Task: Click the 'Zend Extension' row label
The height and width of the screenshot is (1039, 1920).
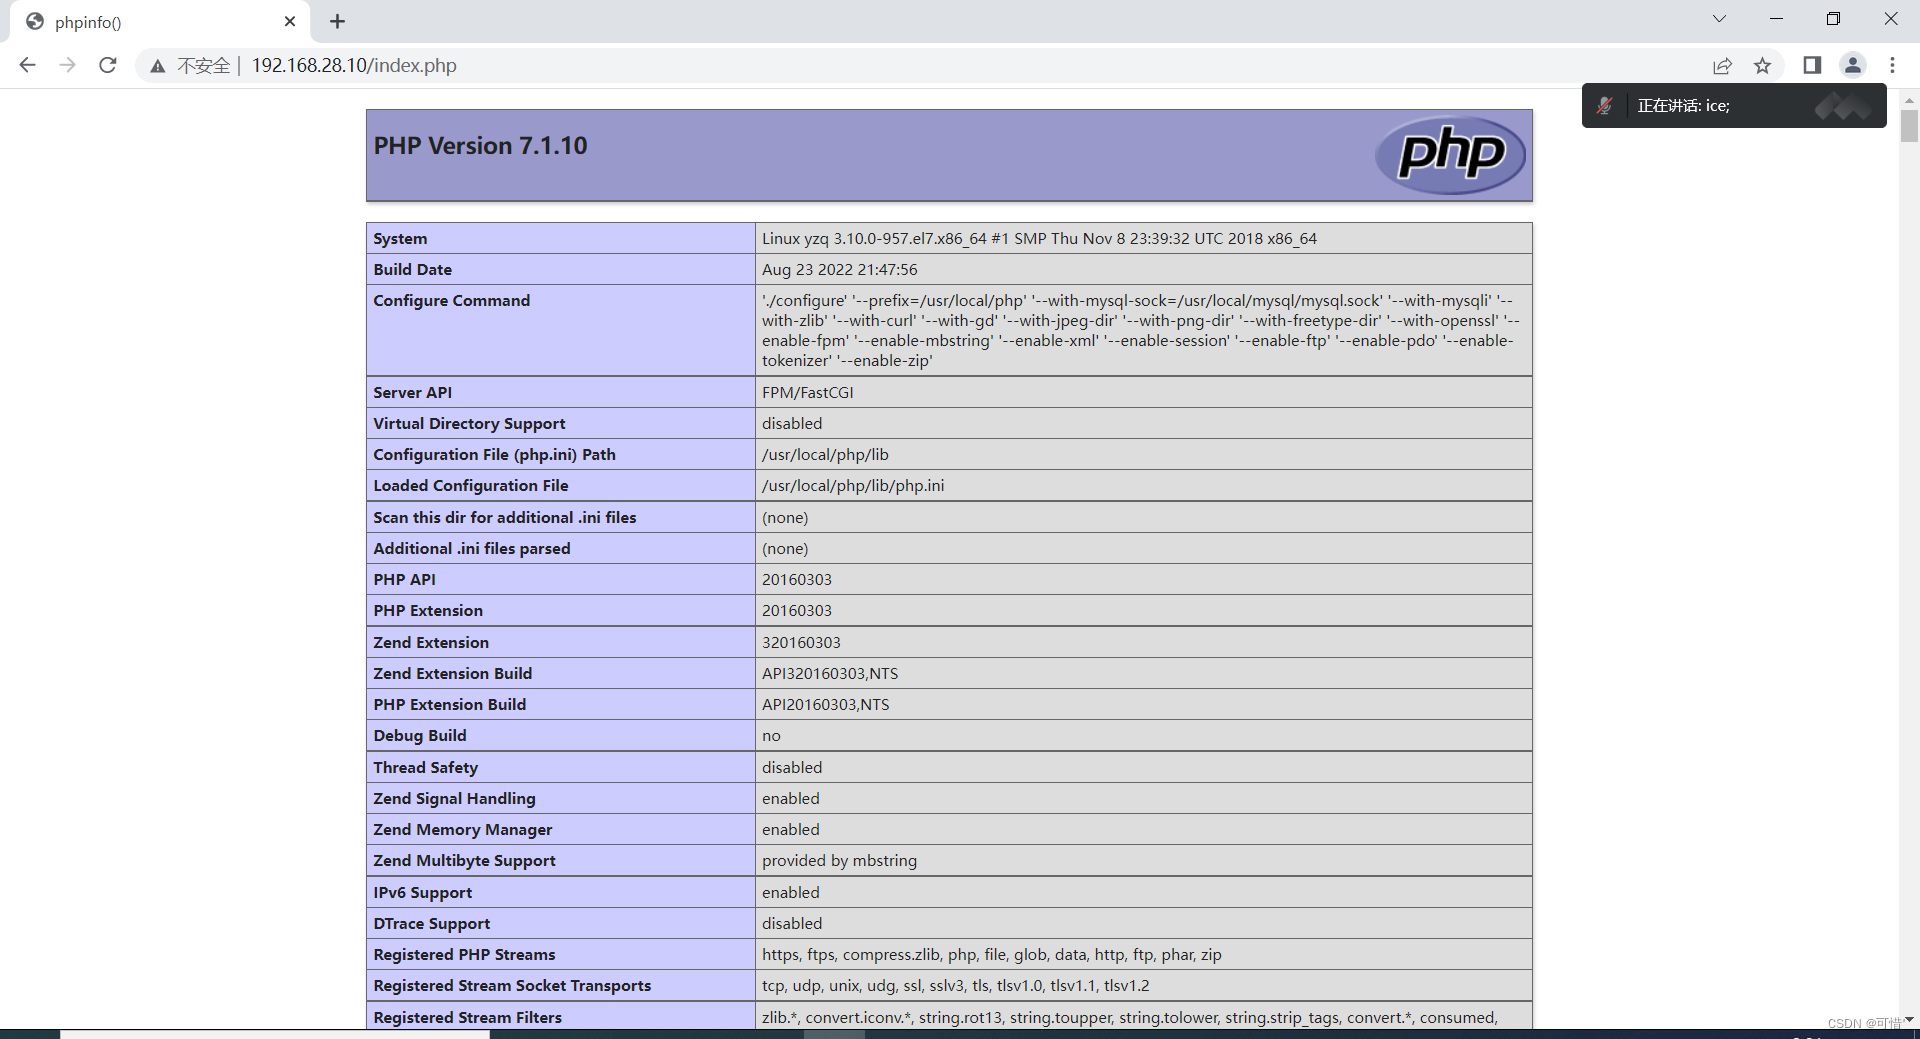Action: (x=430, y=643)
